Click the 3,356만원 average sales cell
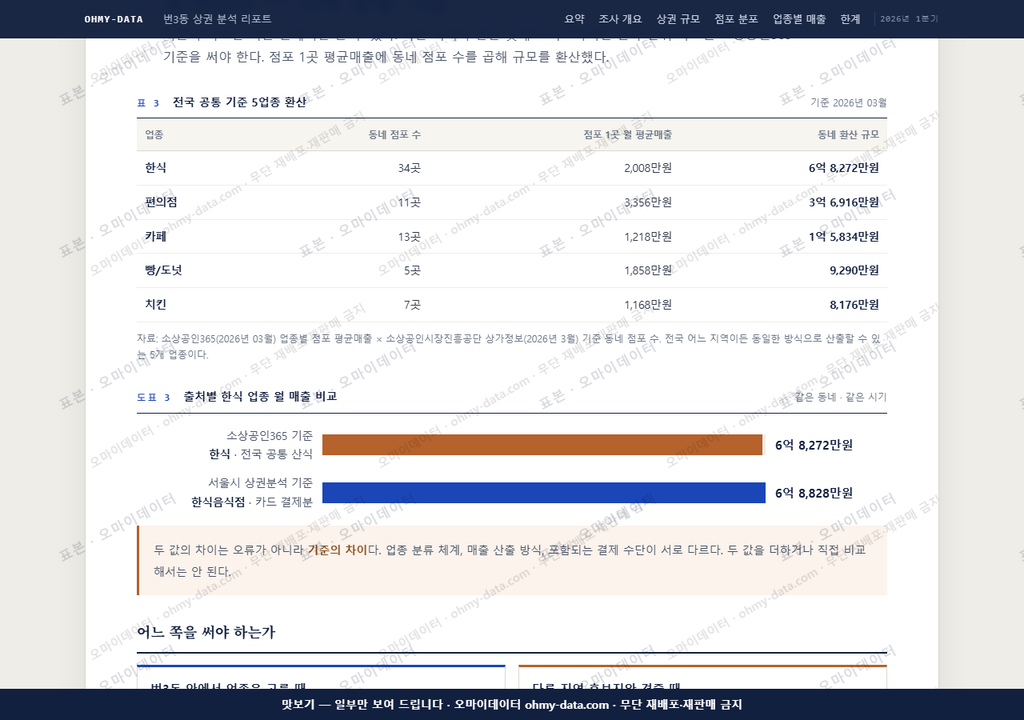 [647, 202]
